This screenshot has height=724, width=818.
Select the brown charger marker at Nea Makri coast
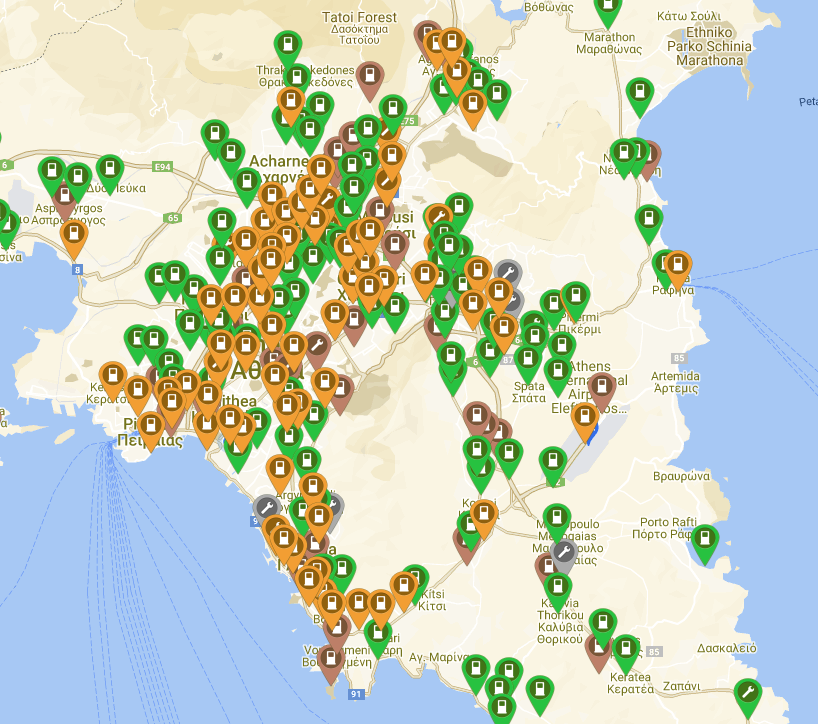pos(650,159)
